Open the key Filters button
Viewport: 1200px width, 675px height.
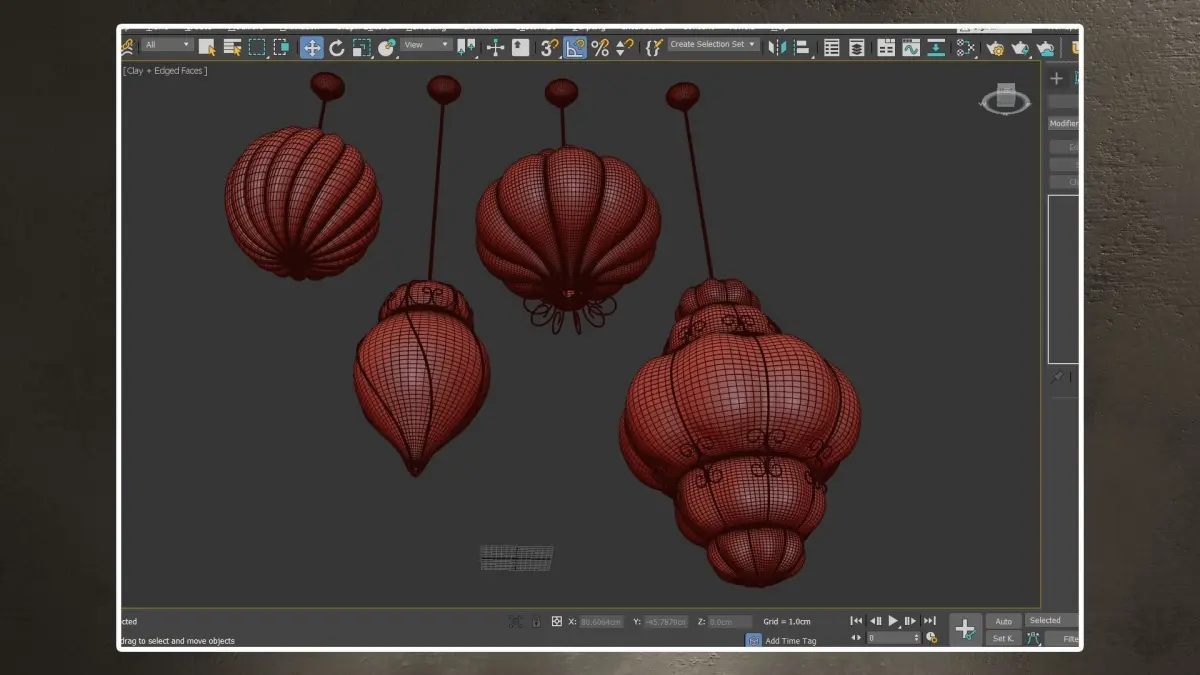(x=1064, y=638)
